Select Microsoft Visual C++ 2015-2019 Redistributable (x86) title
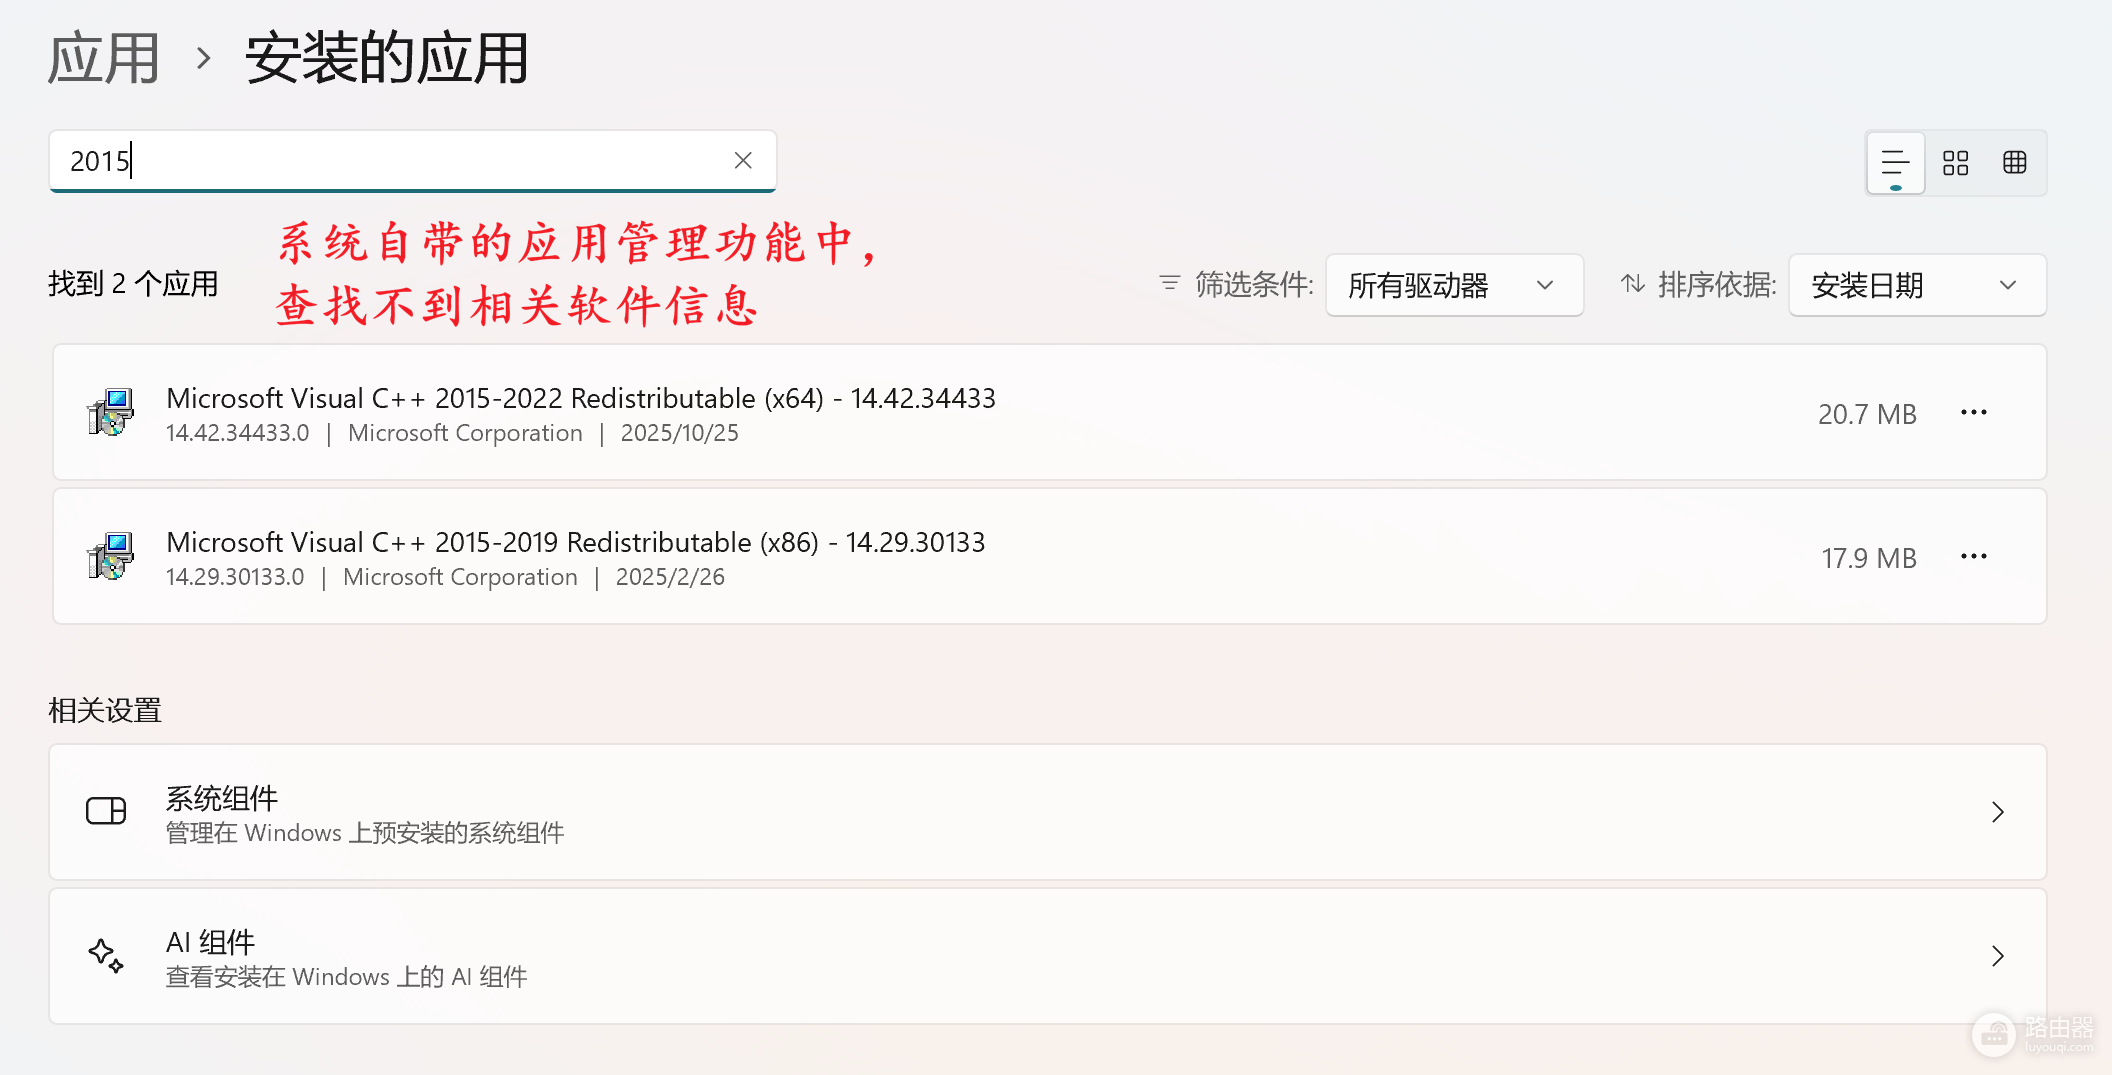 575,542
